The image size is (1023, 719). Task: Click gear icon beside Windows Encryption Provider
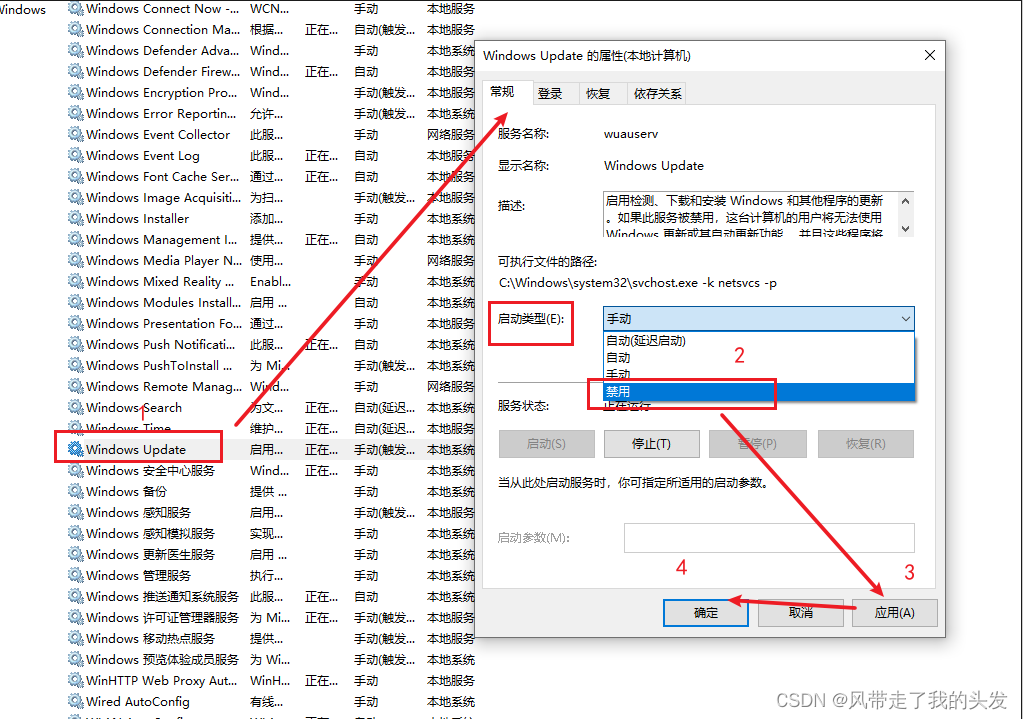tap(76, 92)
